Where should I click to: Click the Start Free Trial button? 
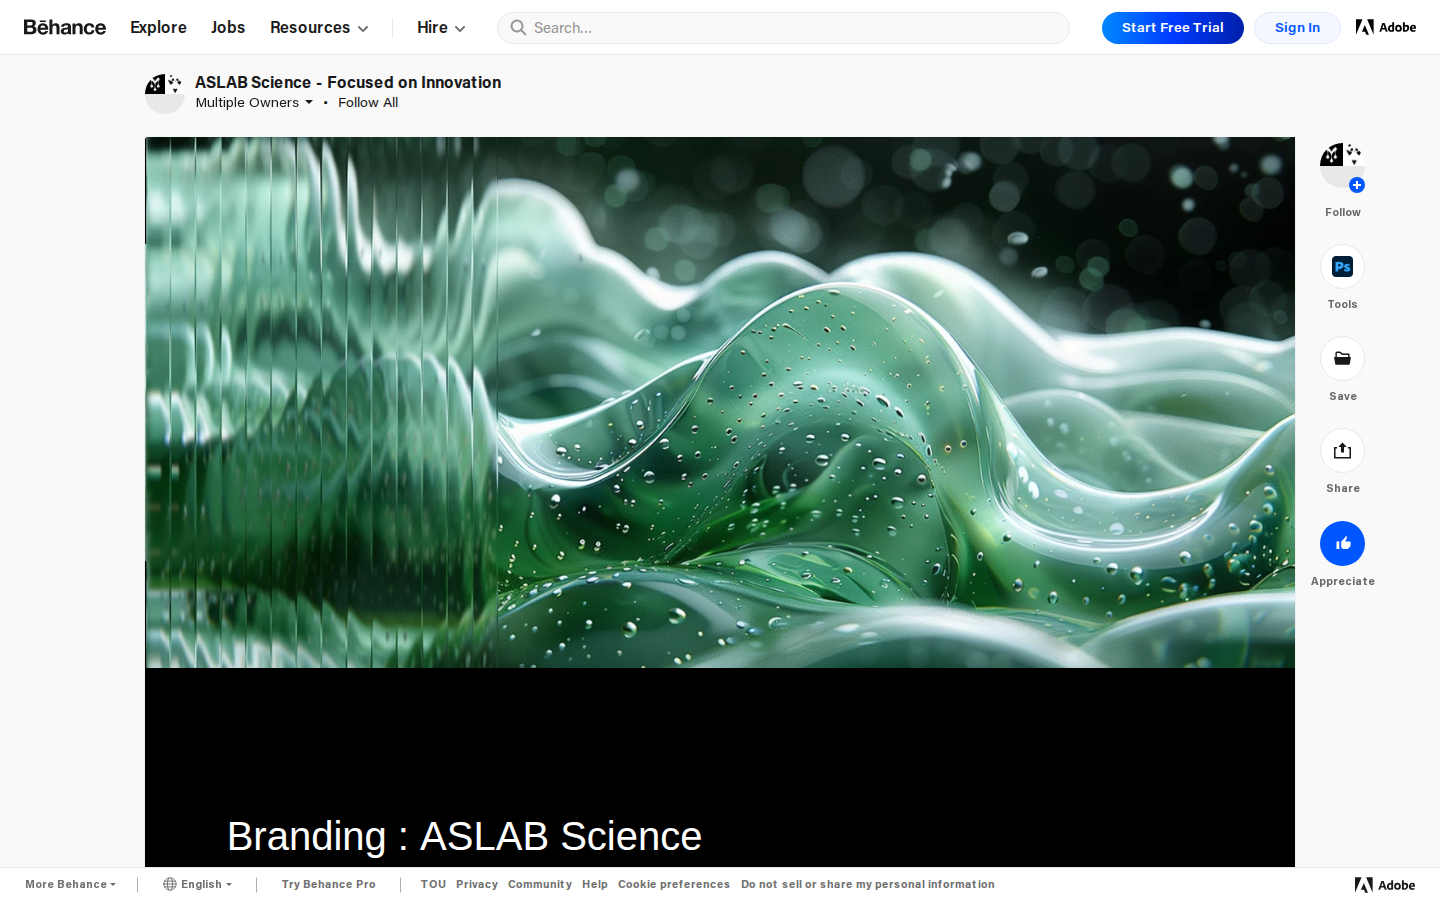1172,27
